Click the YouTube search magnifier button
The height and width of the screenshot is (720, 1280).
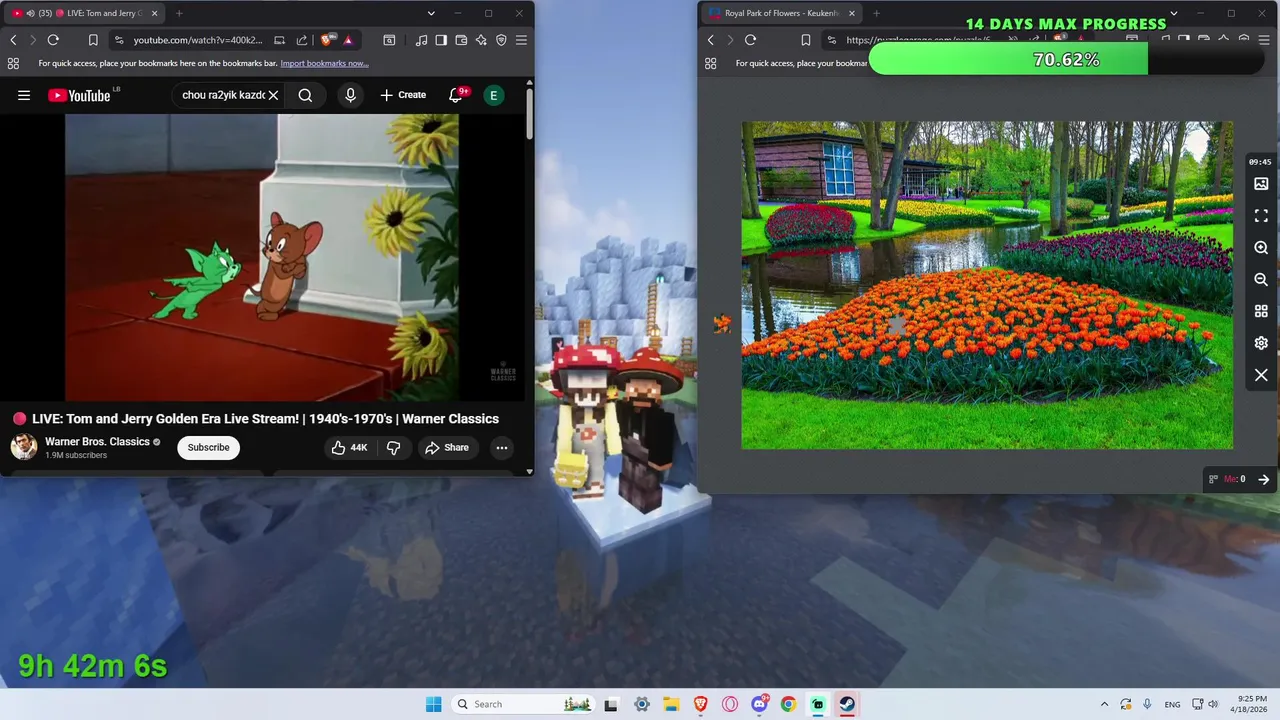[x=305, y=95]
